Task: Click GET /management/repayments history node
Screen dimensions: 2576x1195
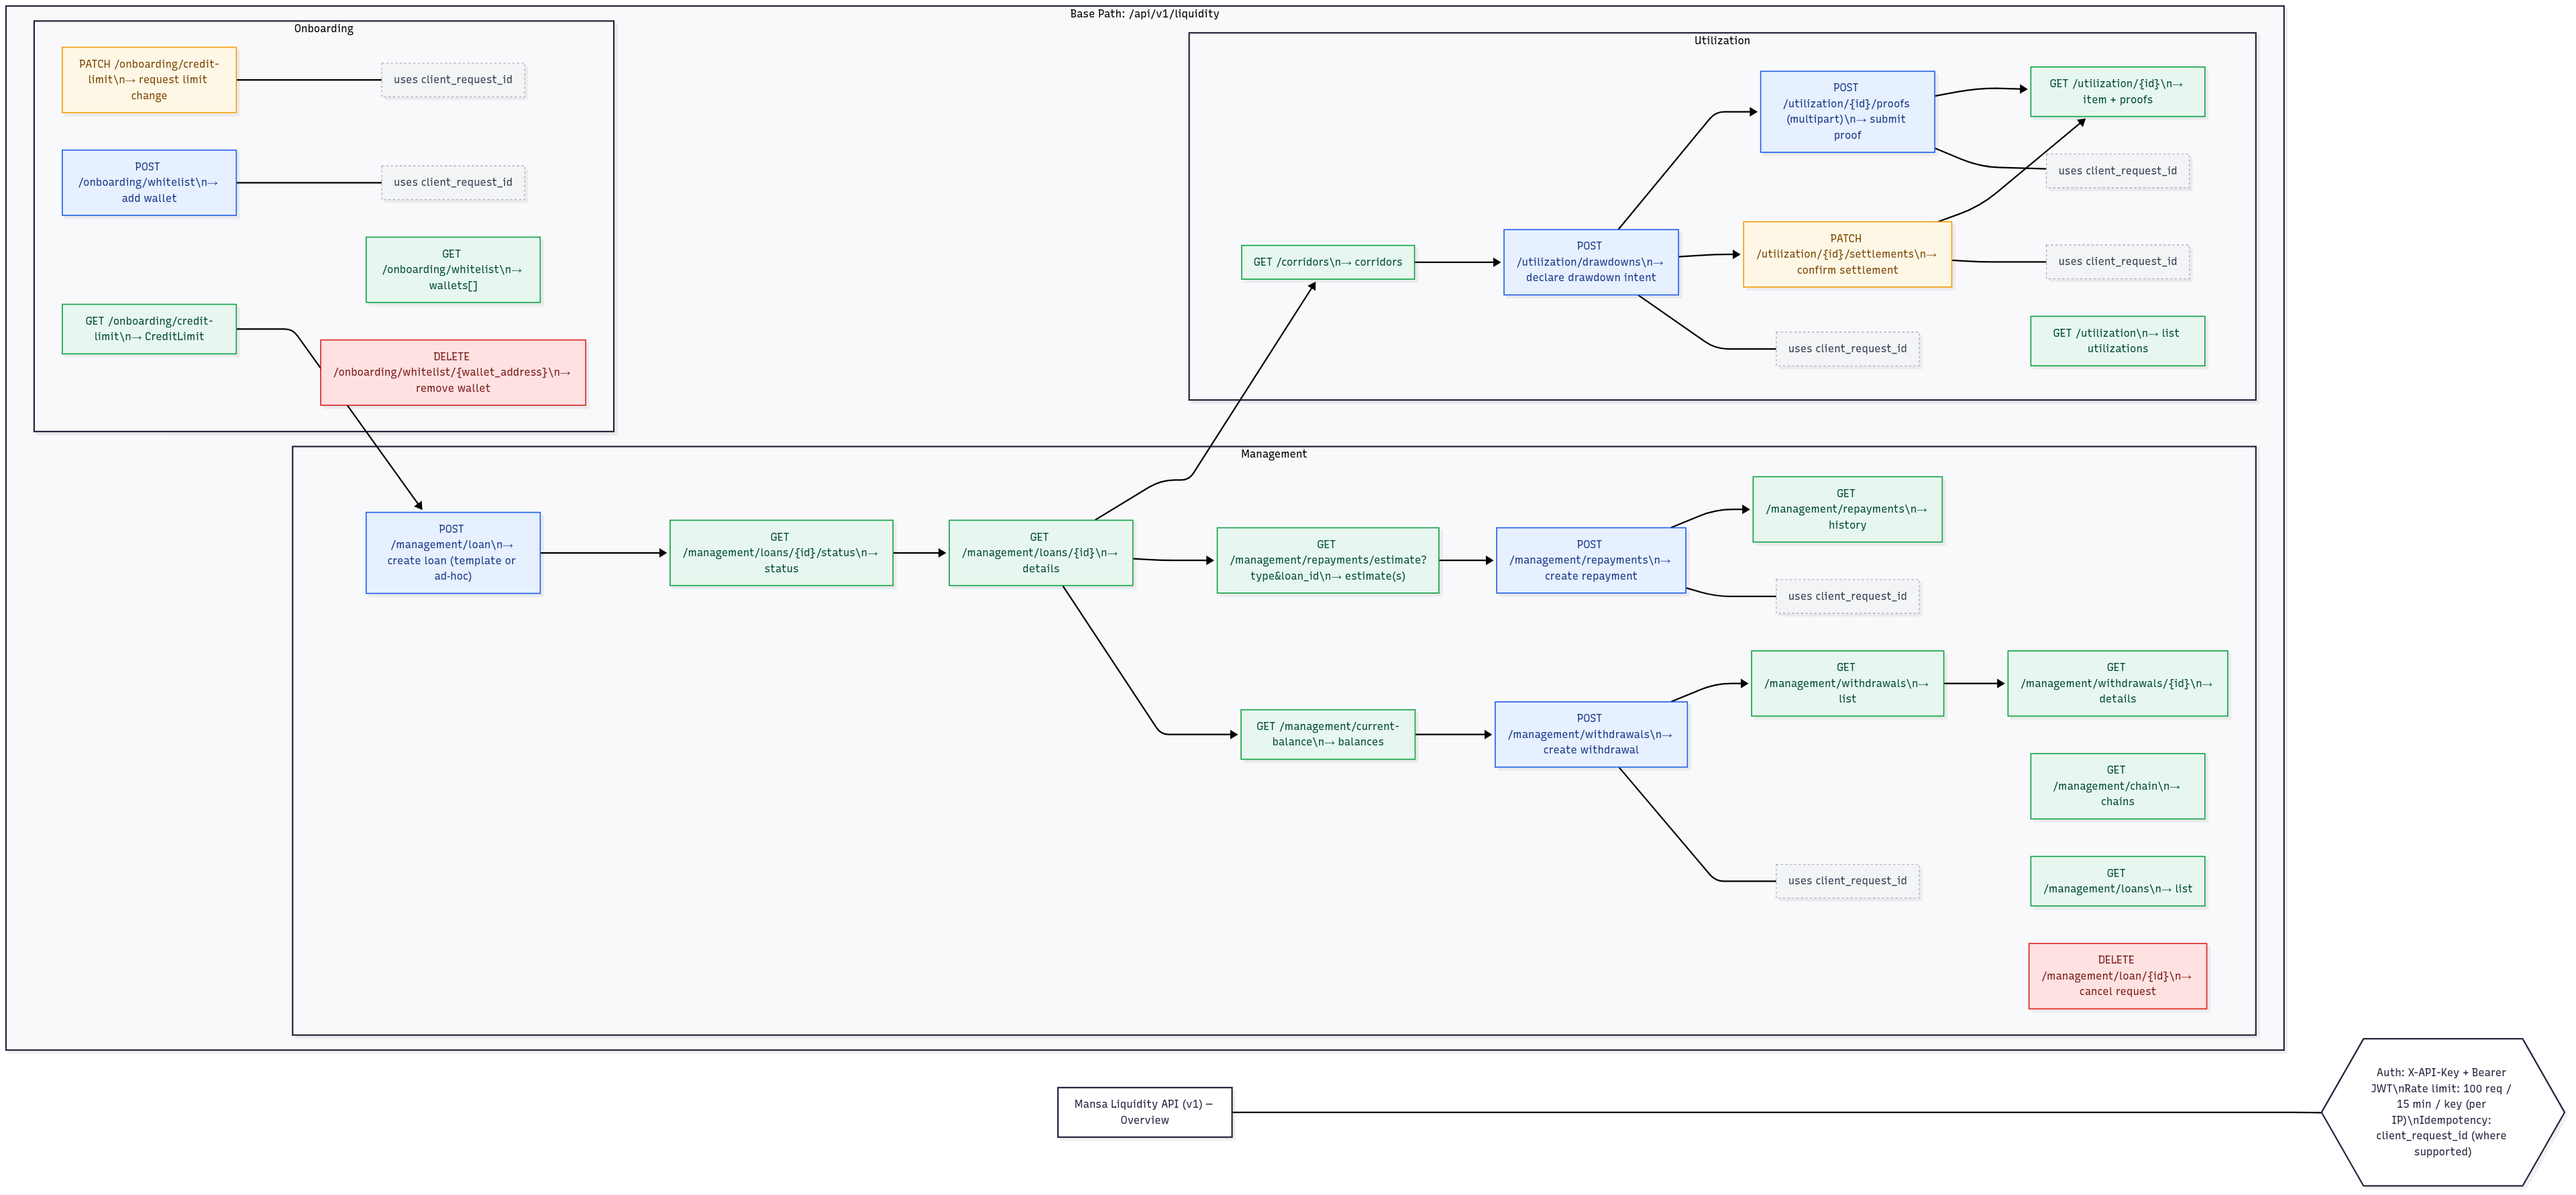Action: click(1847, 510)
